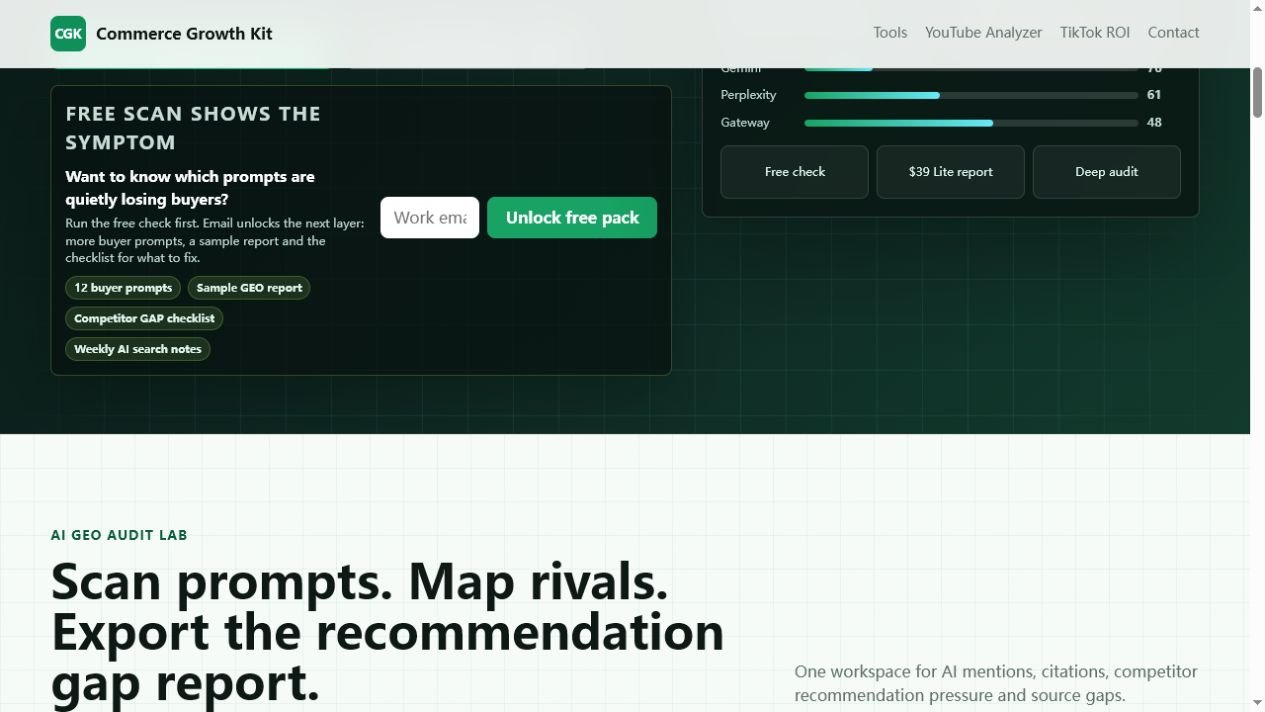
Task: Open the Tools menu item
Action: coord(890,32)
